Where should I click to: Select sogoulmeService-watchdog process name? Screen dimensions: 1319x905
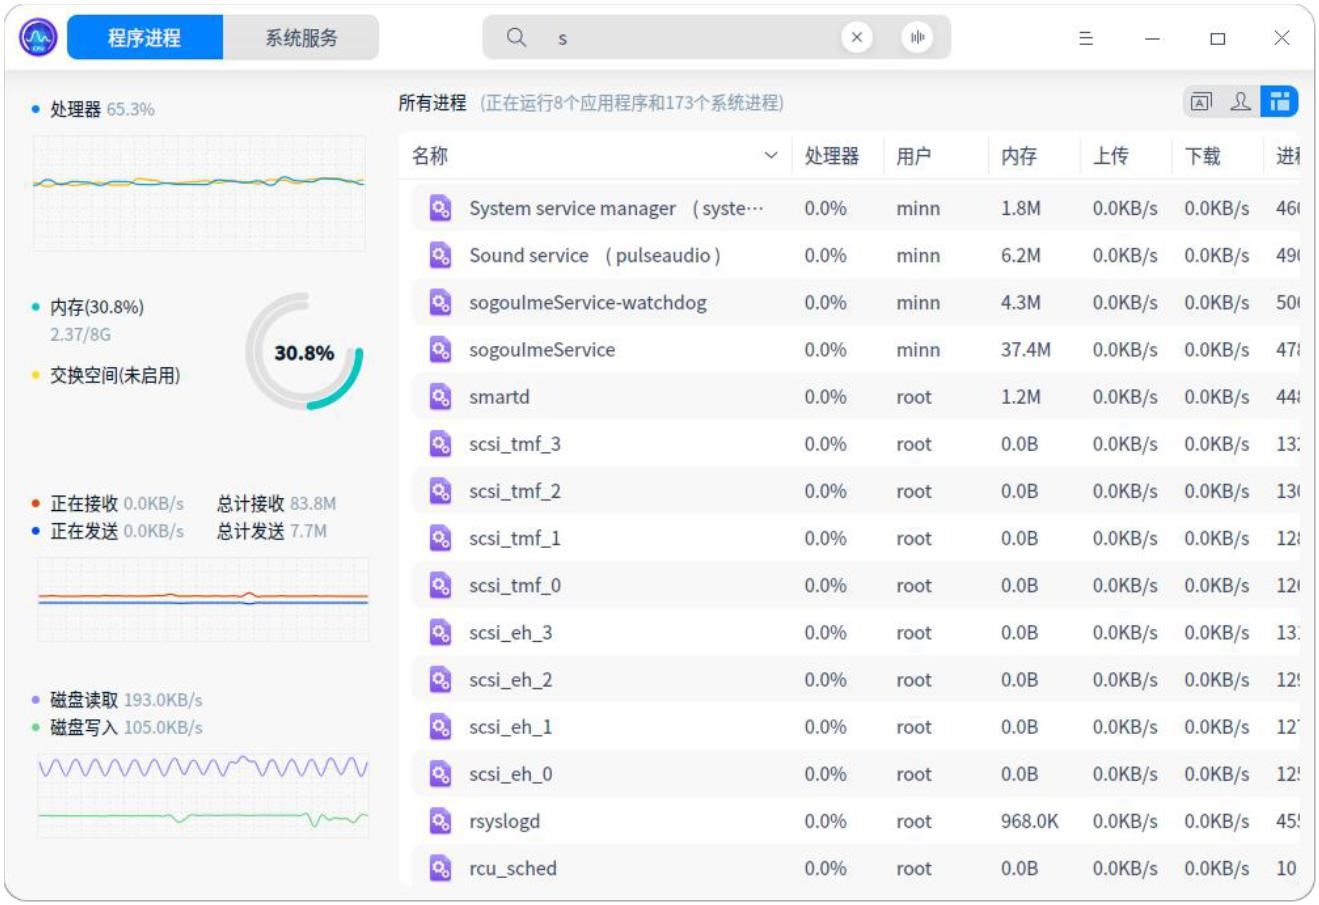click(x=588, y=302)
